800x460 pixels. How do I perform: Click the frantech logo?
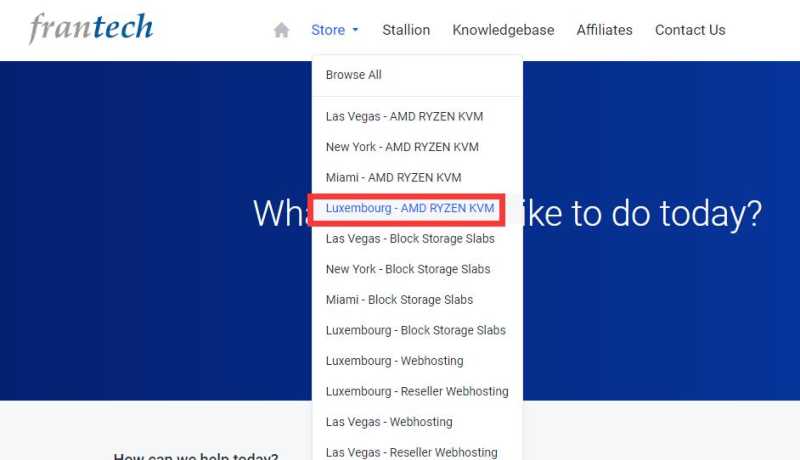91,28
